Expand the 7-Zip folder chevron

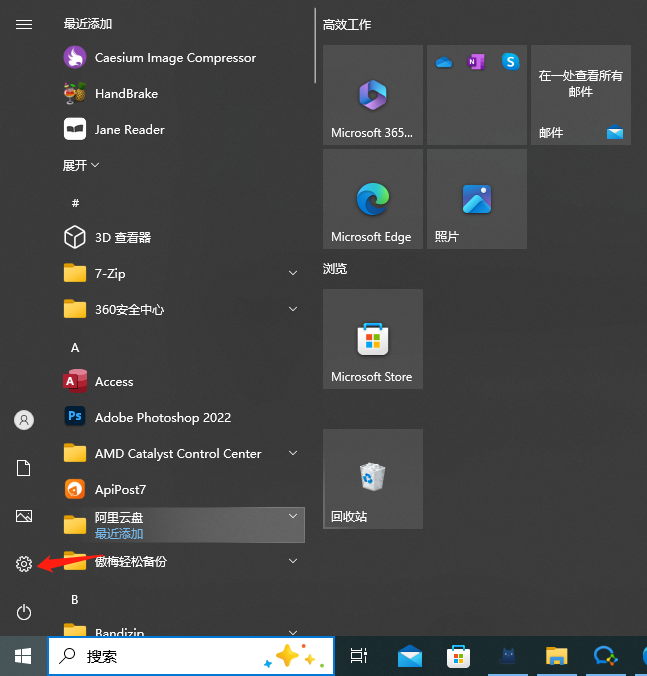pyautogui.click(x=293, y=273)
